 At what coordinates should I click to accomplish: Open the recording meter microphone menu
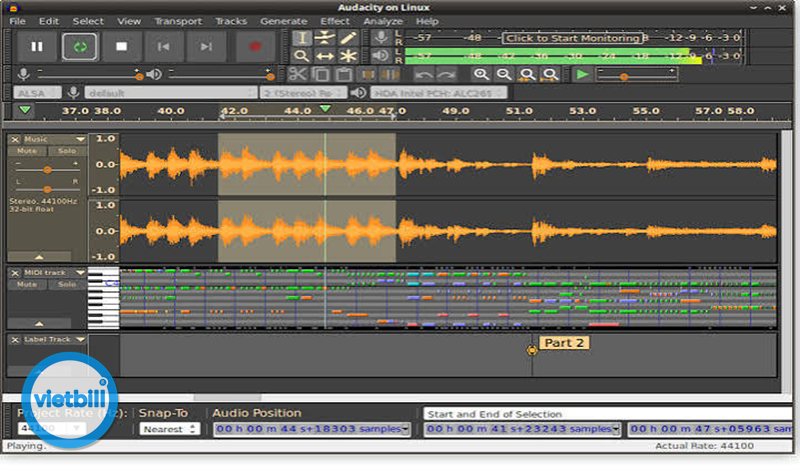(x=381, y=37)
